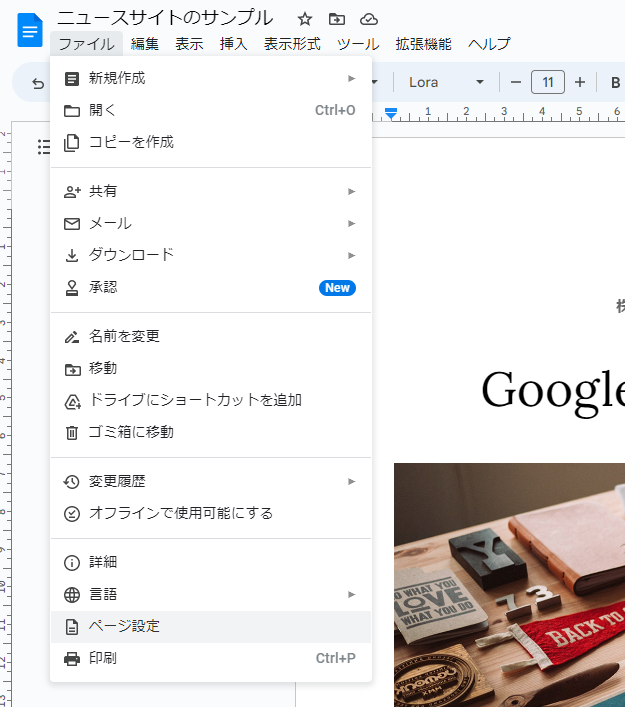Viewport: 625px width, 707px height.
Task: Expand the 共有 submenu arrow
Action: 352,192
